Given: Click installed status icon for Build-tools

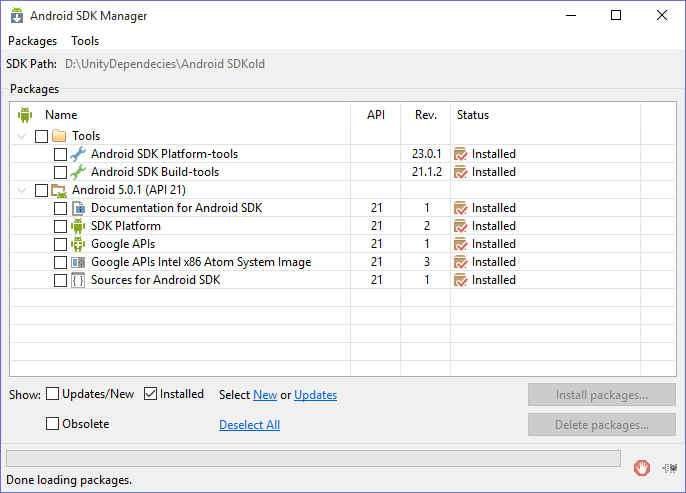Looking at the screenshot, I should (x=460, y=172).
